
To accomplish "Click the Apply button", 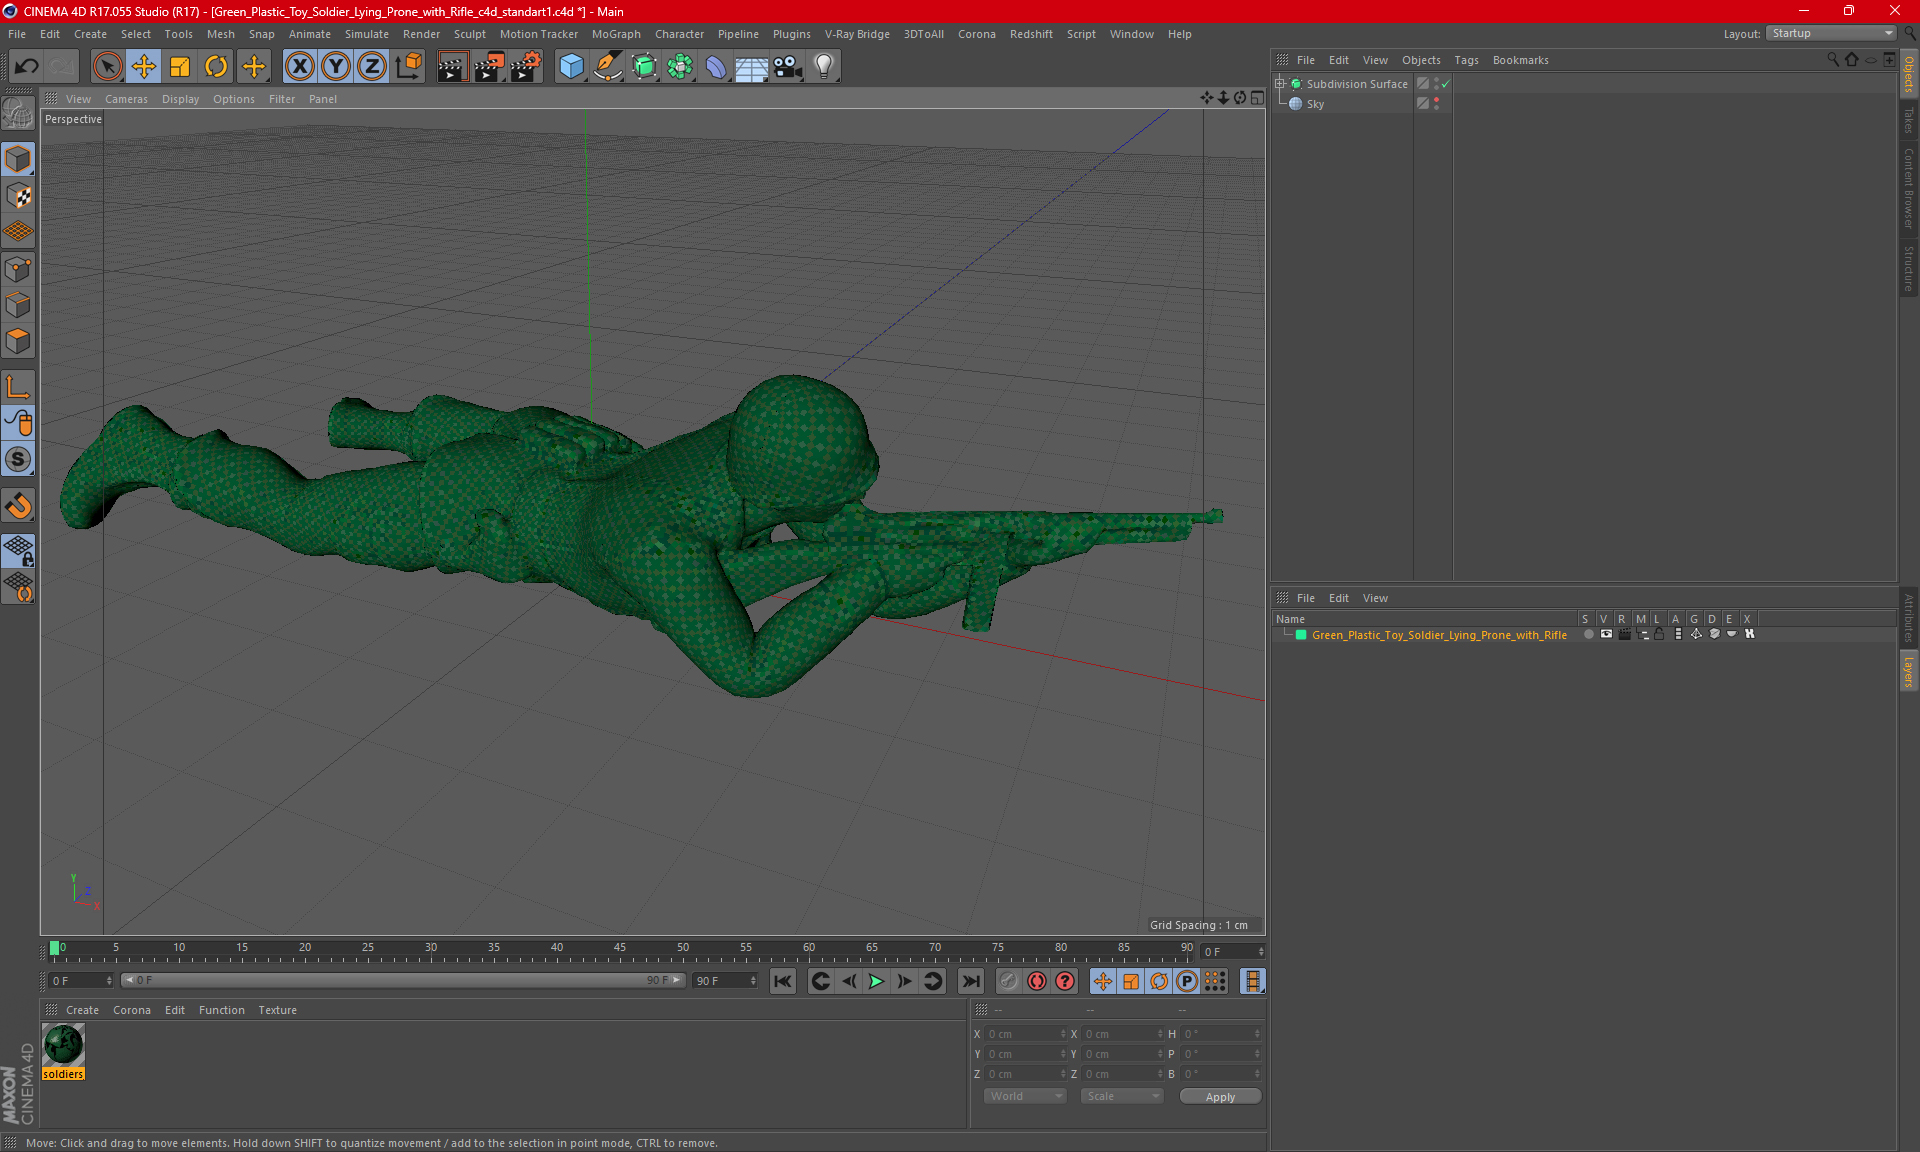I will [1220, 1096].
